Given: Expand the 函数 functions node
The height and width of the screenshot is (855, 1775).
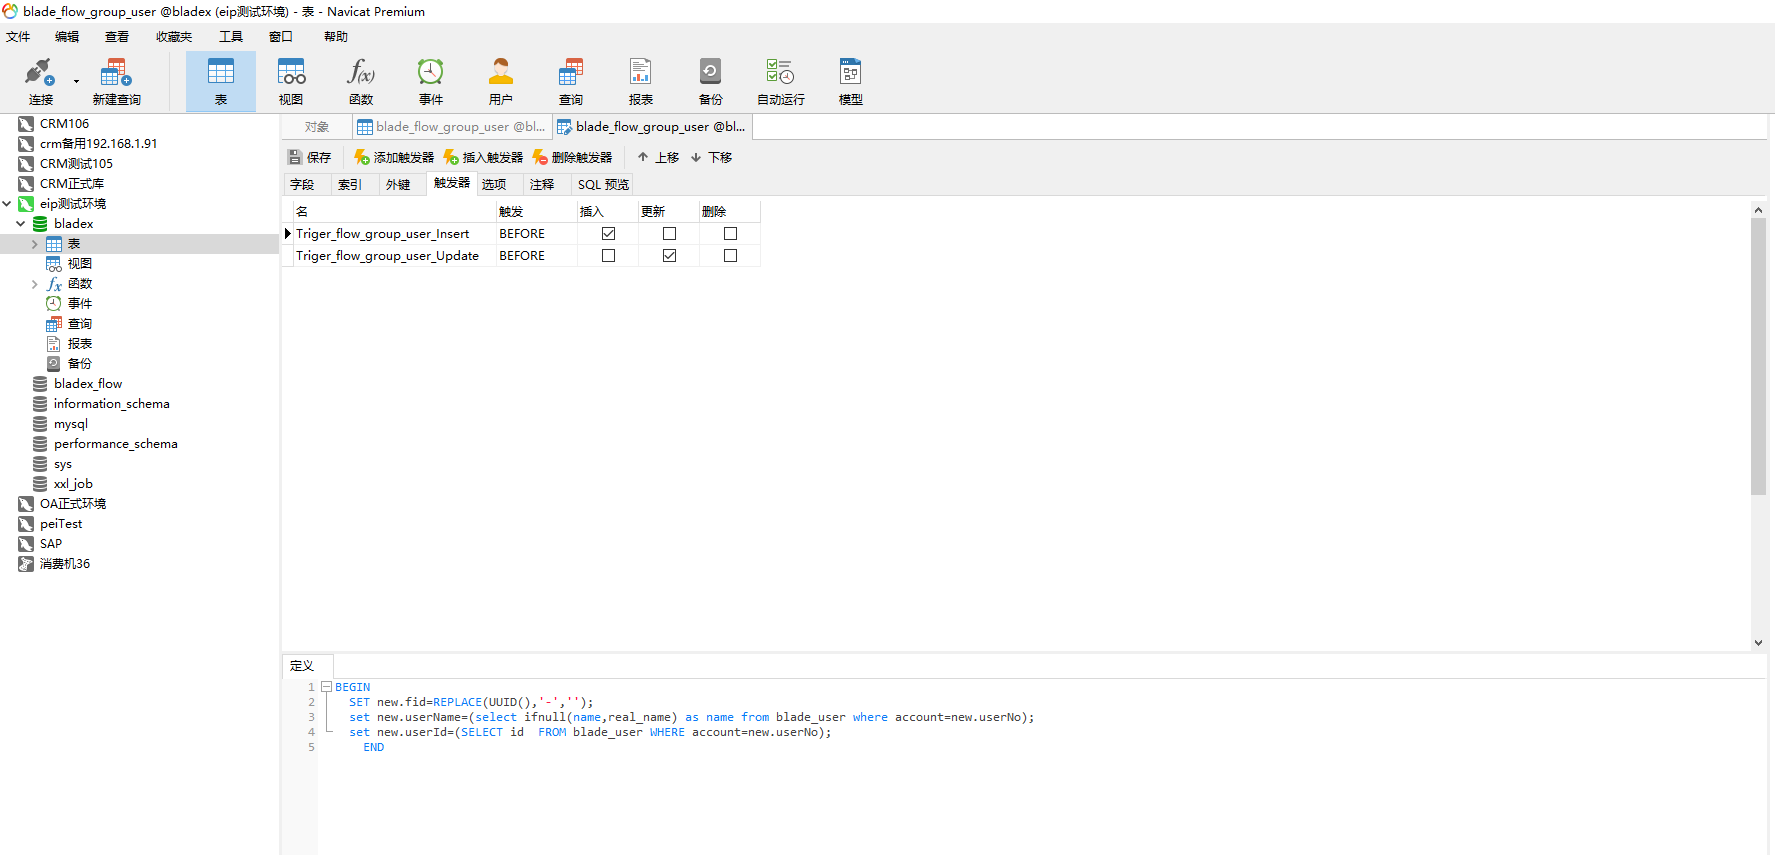Looking at the screenshot, I should tap(35, 284).
